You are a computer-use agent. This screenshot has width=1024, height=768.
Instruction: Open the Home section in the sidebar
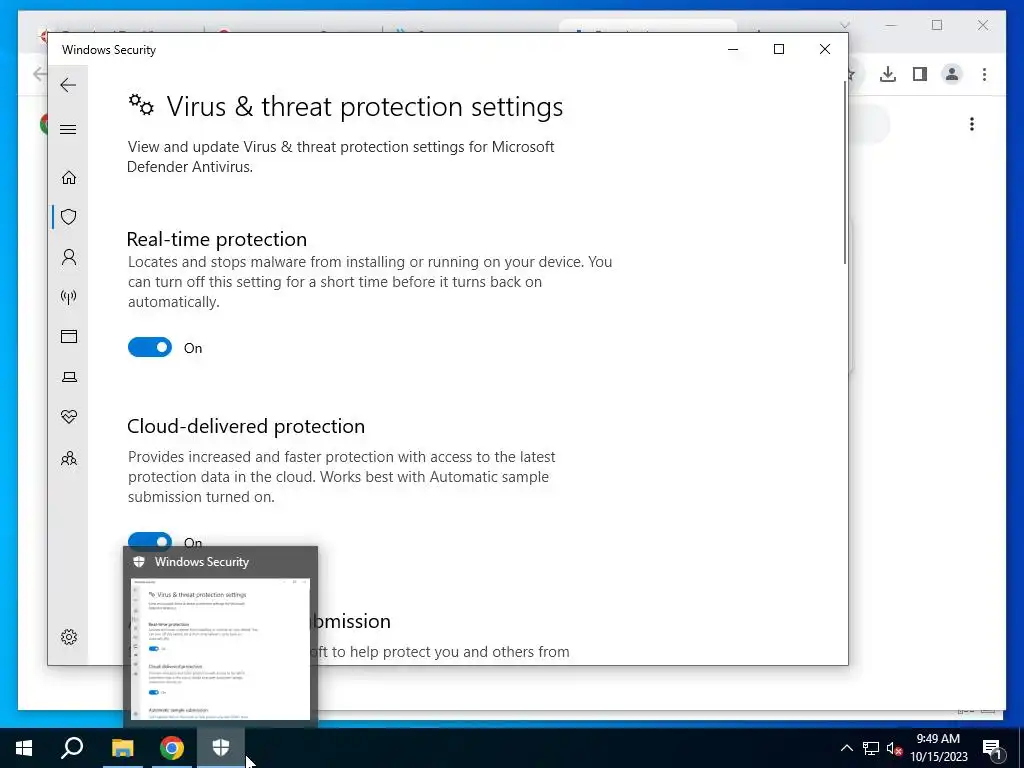tap(69, 178)
